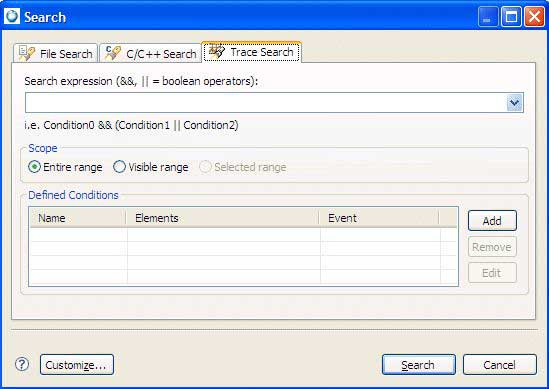Start the search with the Search button
Screen dimensions: 549x389
pyautogui.click(x=418, y=364)
